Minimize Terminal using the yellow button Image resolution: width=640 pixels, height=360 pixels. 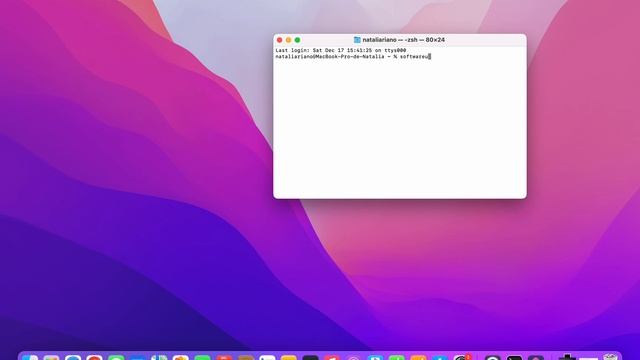click(289, 40)
